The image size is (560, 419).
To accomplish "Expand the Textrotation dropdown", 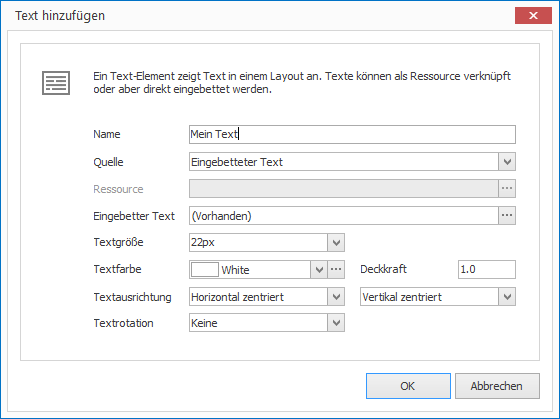I will tap(336, 323).
